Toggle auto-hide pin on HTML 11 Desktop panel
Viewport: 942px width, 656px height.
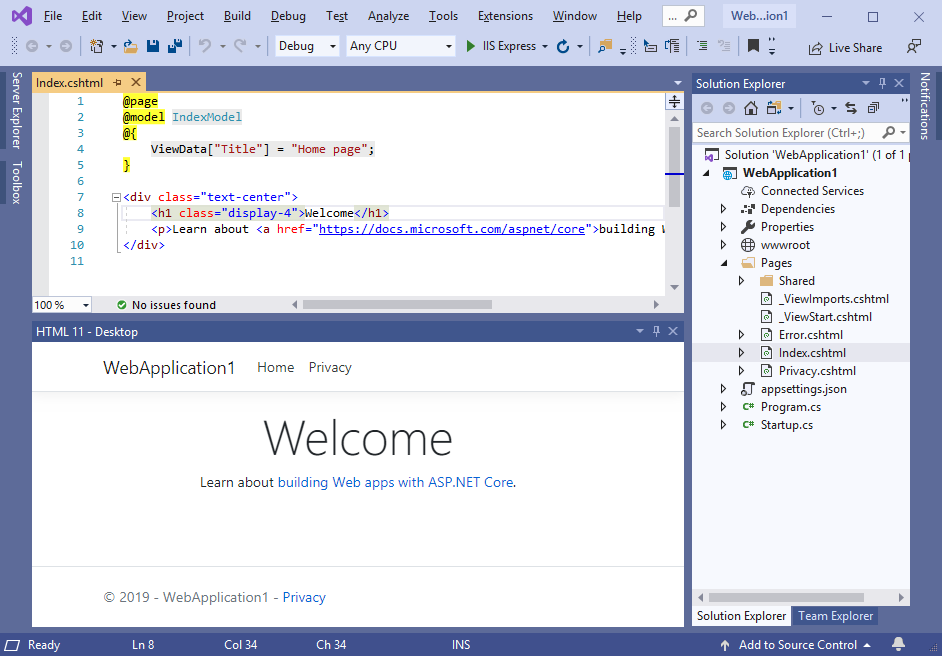coord(656,331)
